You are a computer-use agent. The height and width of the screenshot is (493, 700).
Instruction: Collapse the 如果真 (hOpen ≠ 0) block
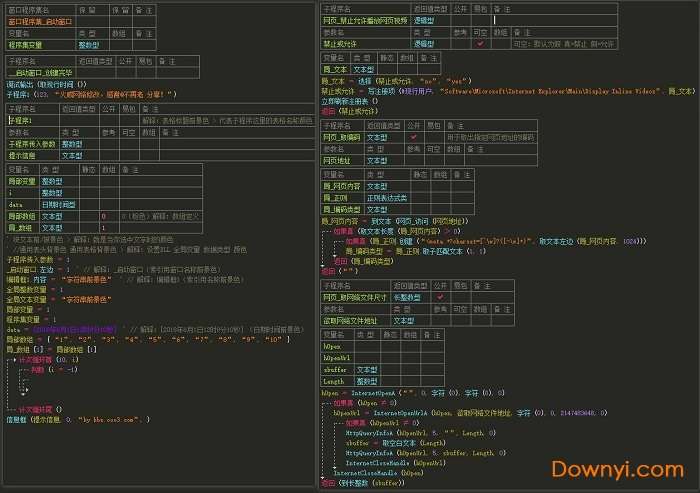(x=325, y=403)
